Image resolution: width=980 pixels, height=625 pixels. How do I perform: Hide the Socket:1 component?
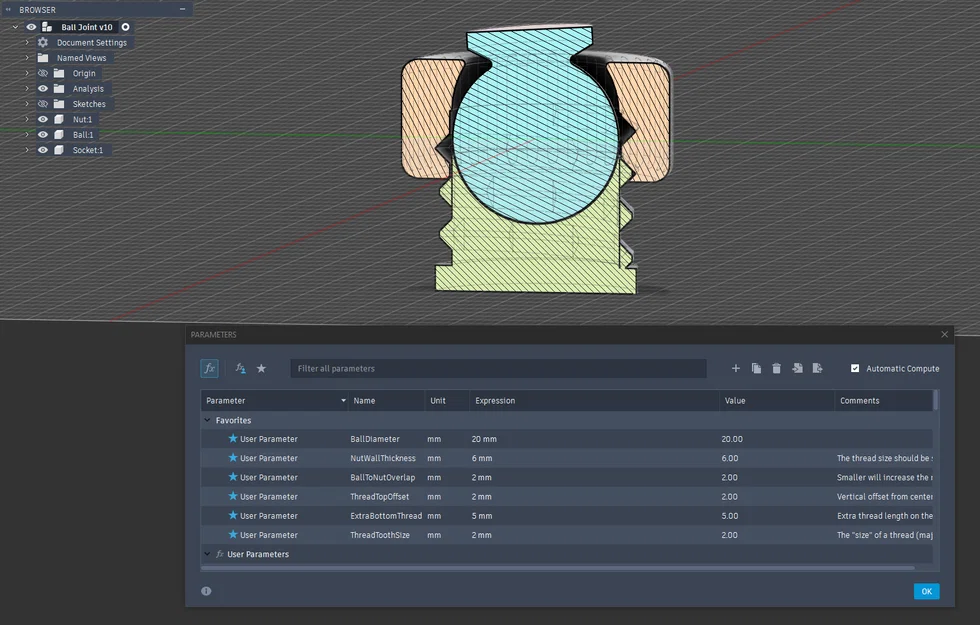[42, 150]
